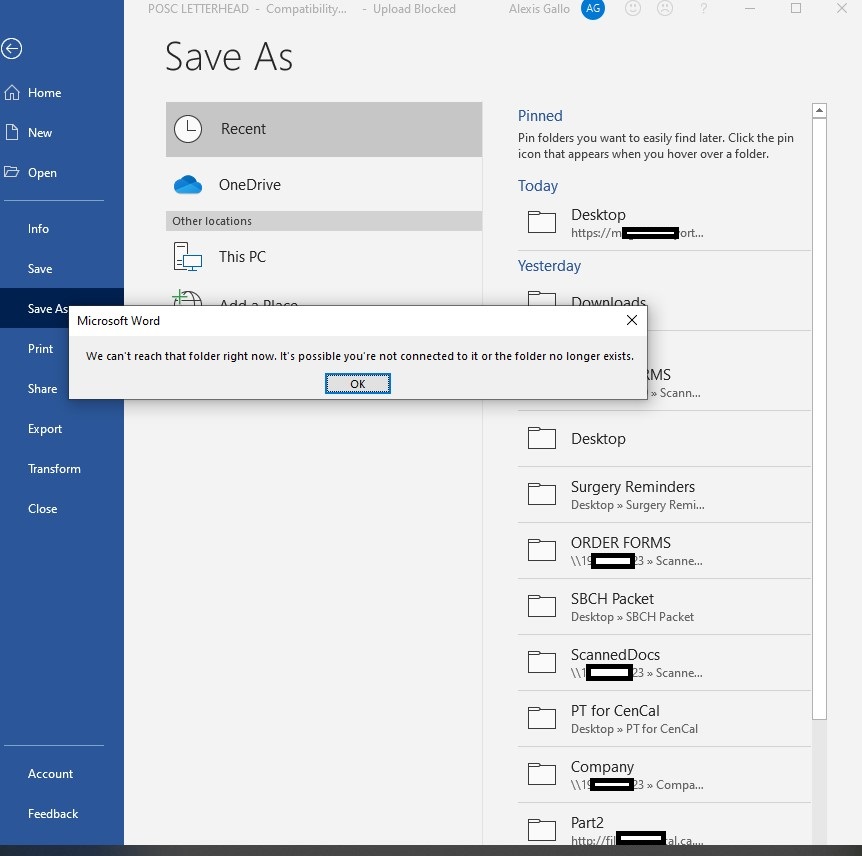Click the New document icon in sidebar
862x856 pixels.
tap(12, 132)
